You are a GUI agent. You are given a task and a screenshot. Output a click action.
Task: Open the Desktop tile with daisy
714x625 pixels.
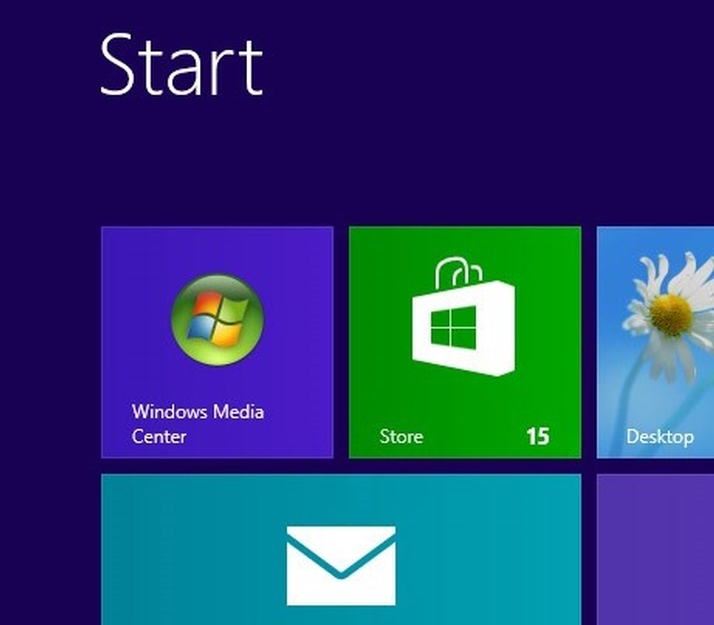(655, 342)
